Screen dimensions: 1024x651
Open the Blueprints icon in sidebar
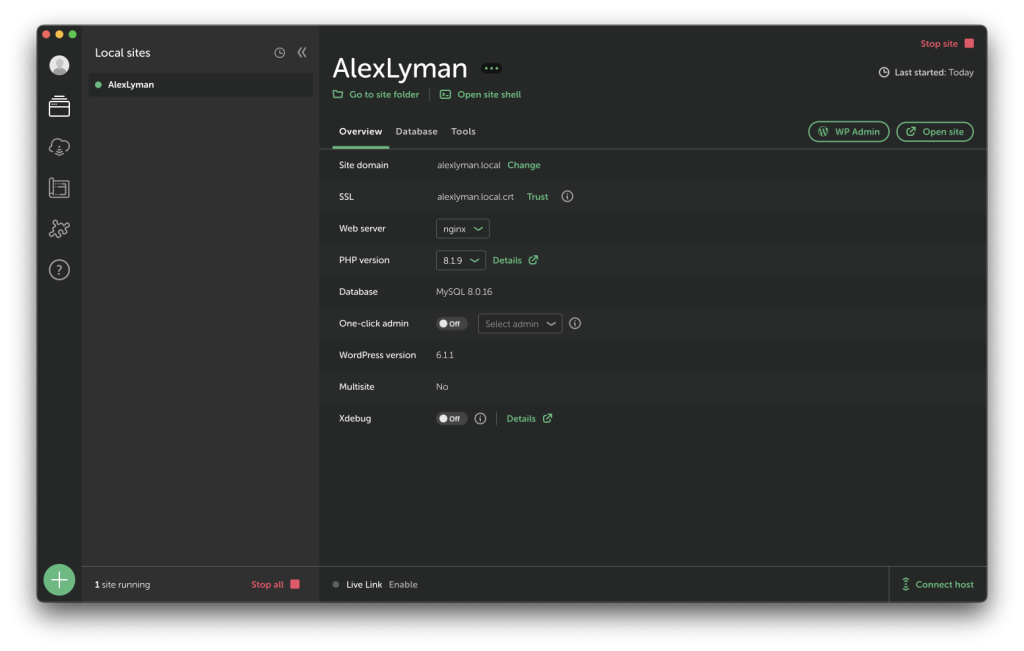pos(59,188)
